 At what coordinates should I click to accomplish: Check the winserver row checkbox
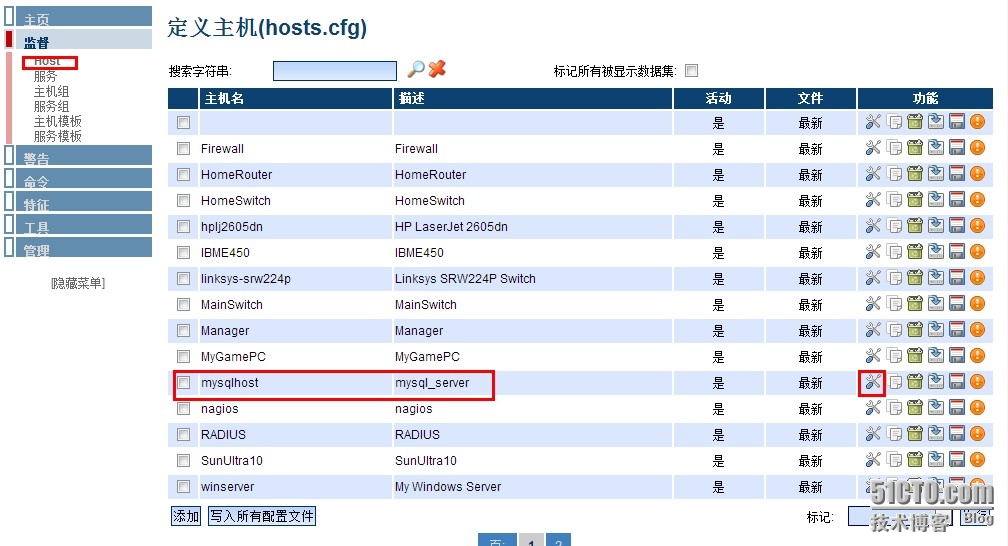[184, 486]
